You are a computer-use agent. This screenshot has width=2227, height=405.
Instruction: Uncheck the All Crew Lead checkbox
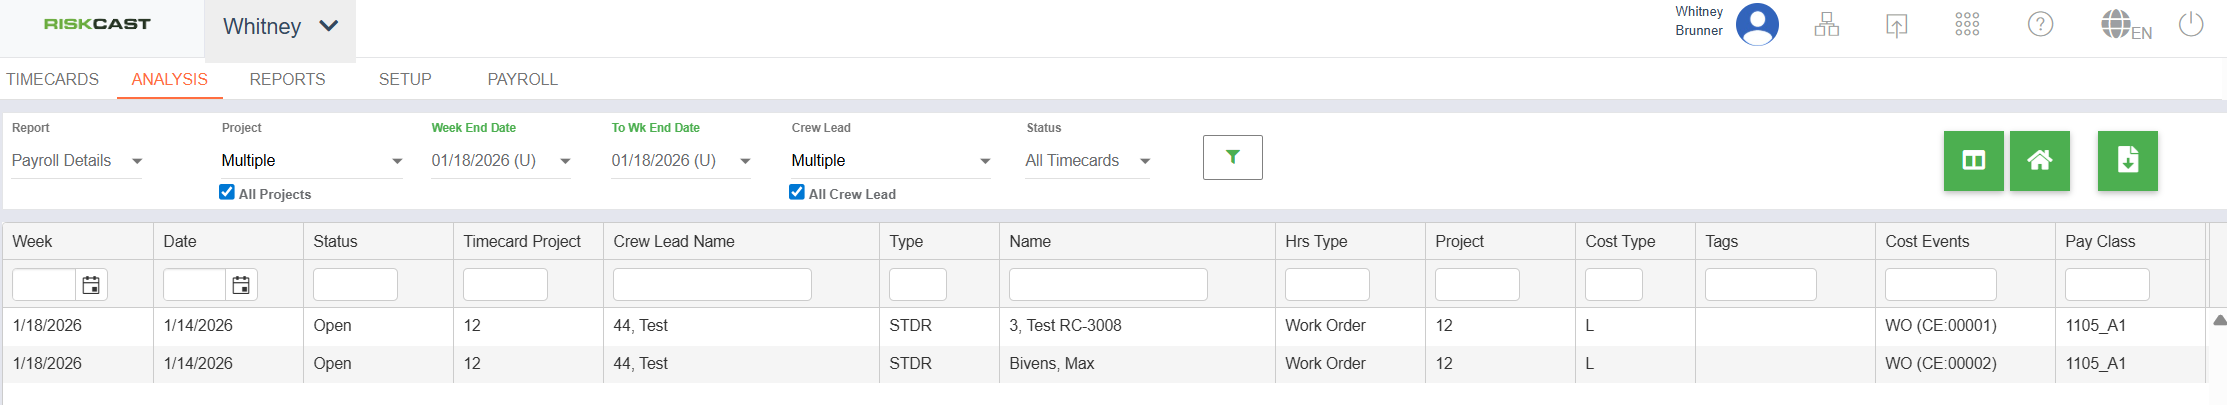point(797,192)
